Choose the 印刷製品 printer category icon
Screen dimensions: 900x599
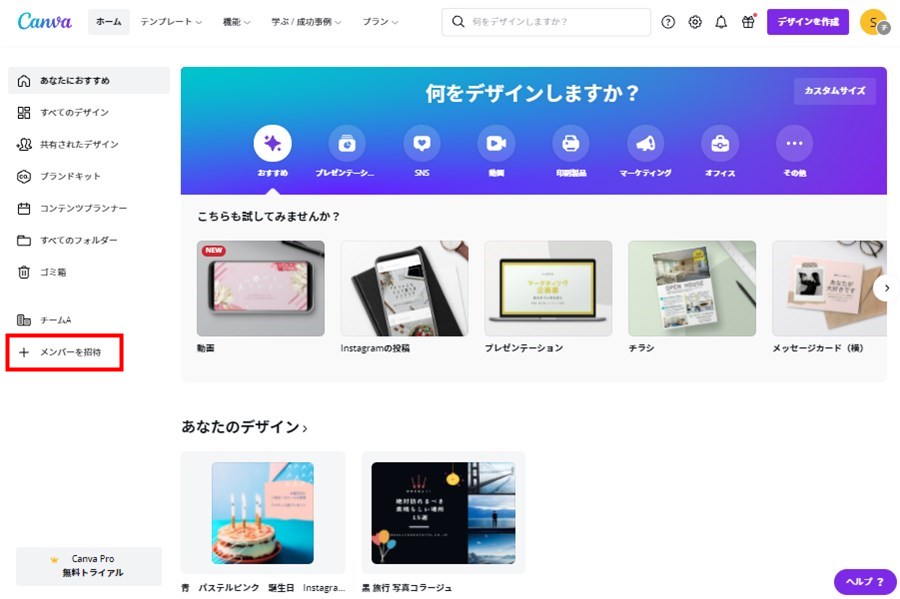571,143
